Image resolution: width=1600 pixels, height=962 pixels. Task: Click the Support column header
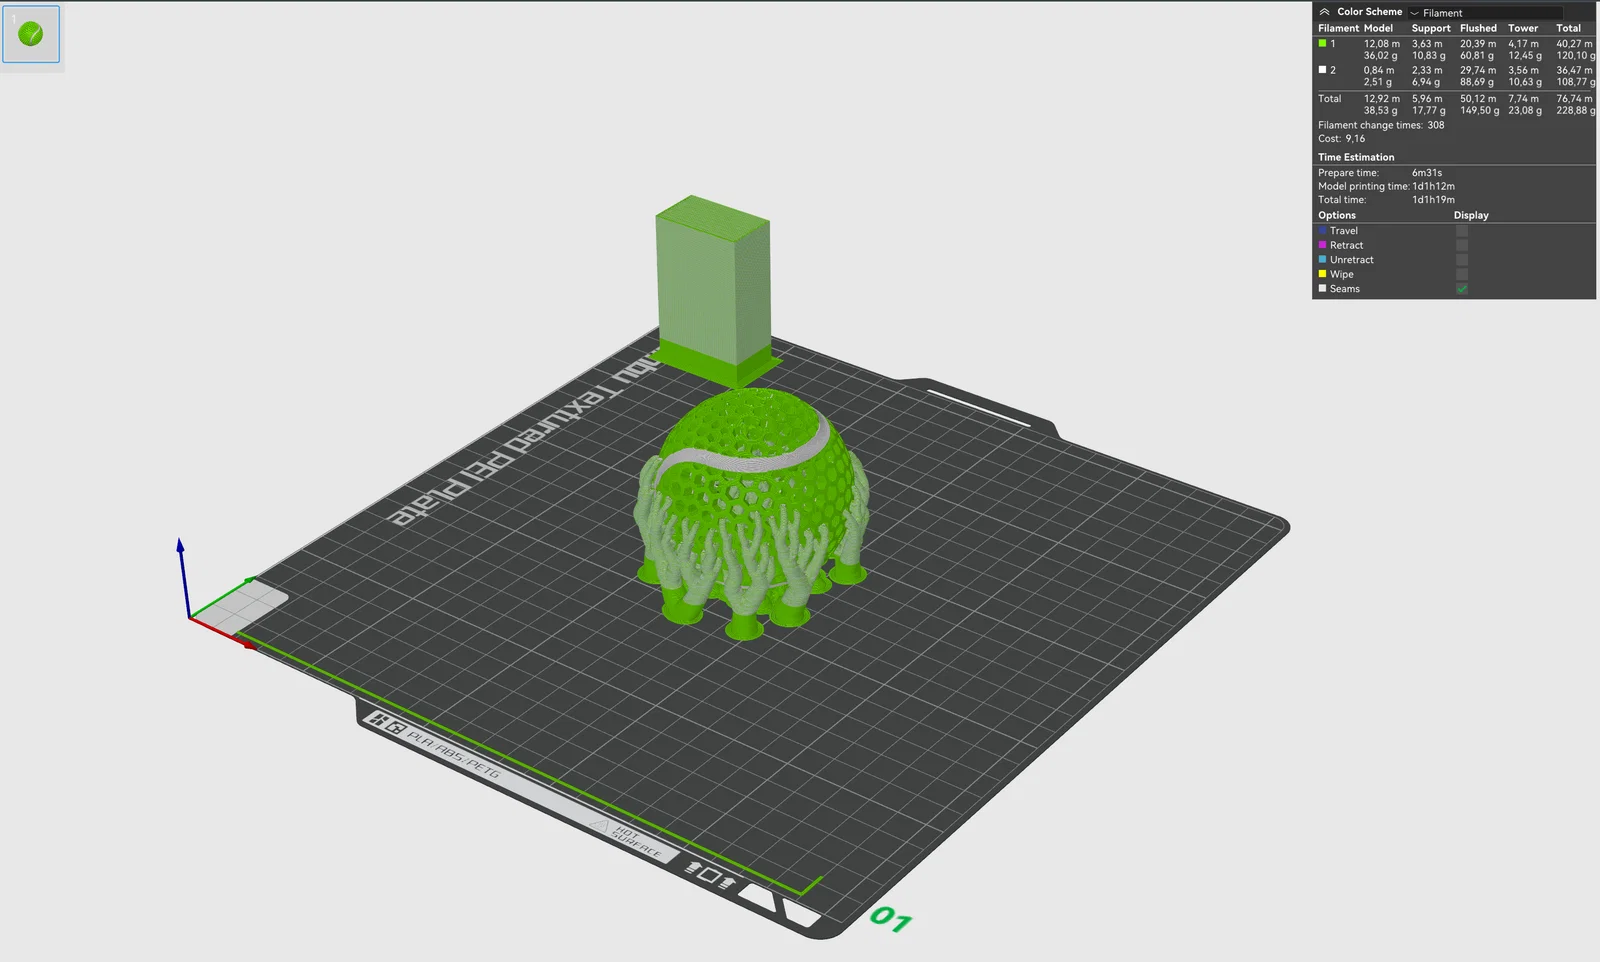click(x=1431, y=28)
